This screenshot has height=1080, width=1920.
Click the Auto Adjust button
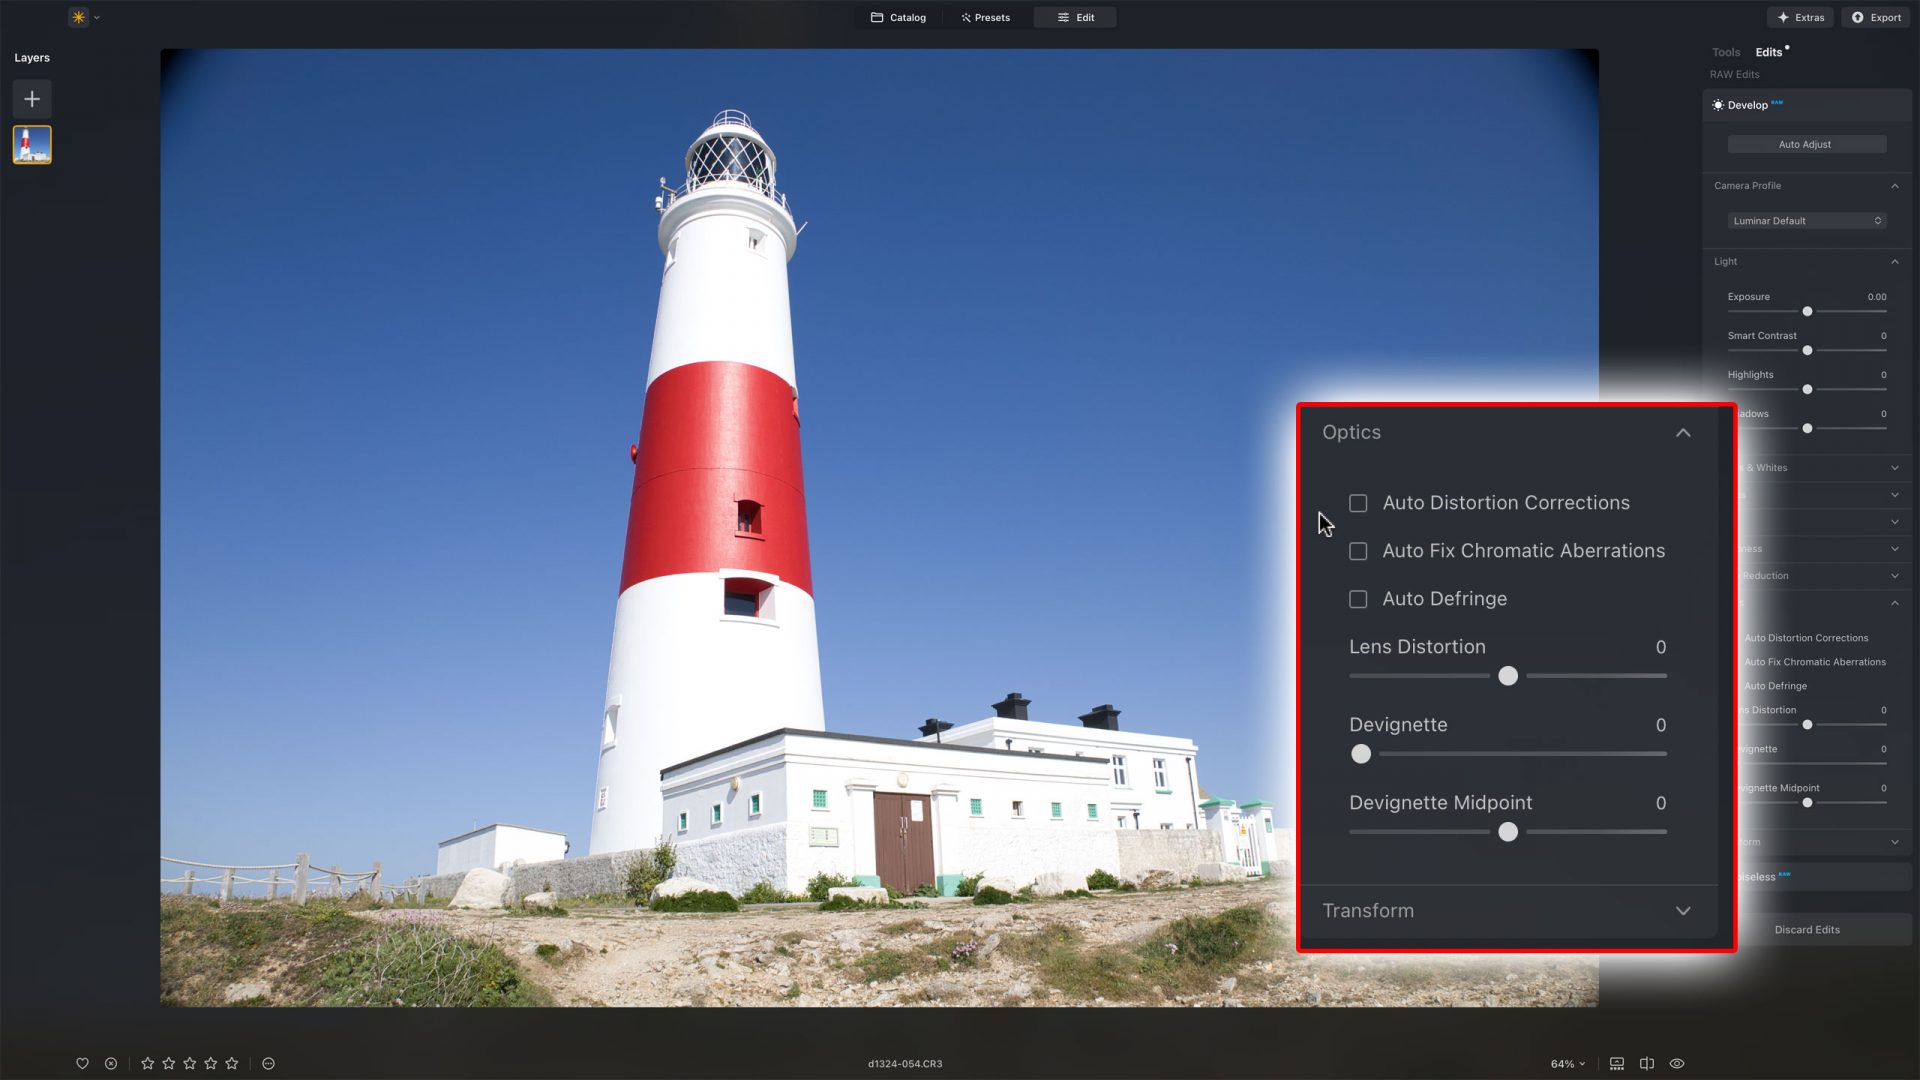1805,144
